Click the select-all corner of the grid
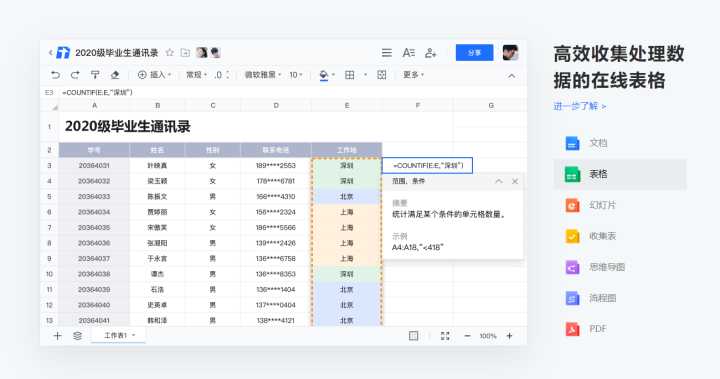This screenshot has height=379, width=720. tap(49, 106)
